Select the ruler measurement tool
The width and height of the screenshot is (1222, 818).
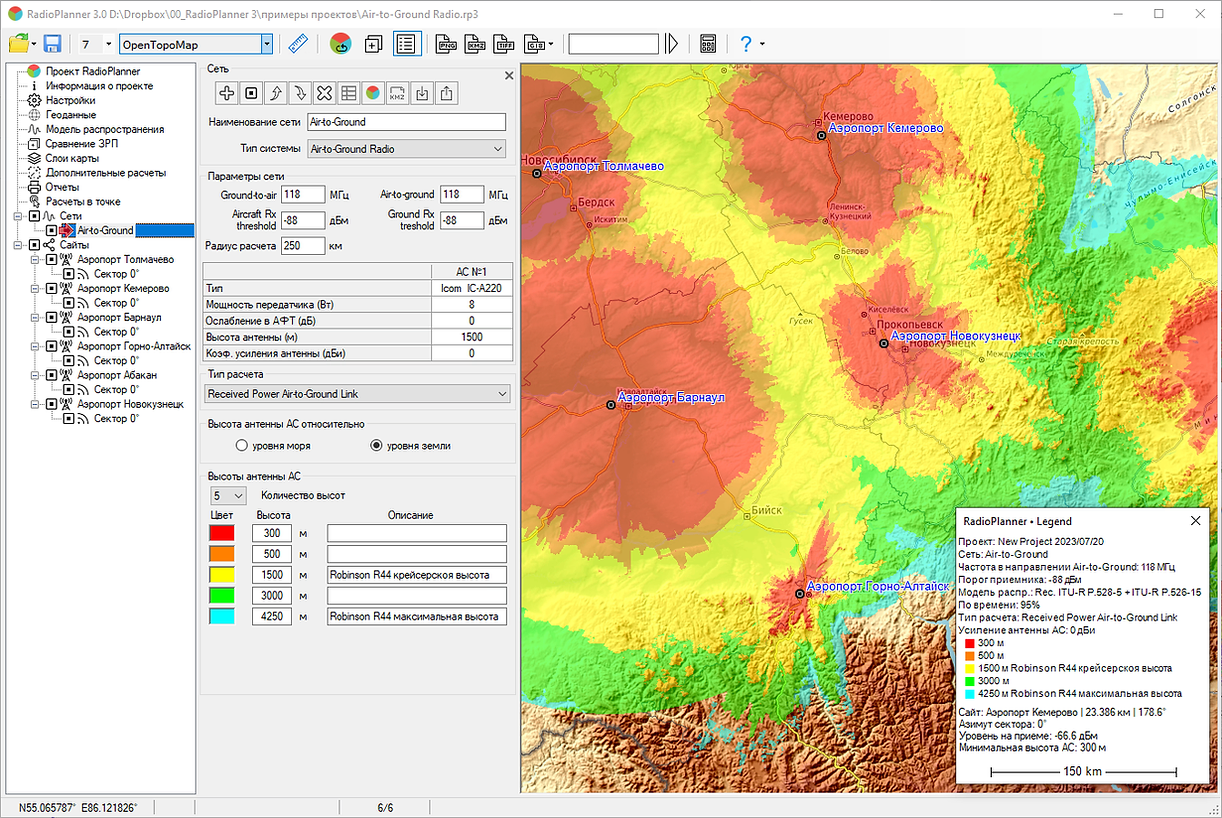pos(298,44)
